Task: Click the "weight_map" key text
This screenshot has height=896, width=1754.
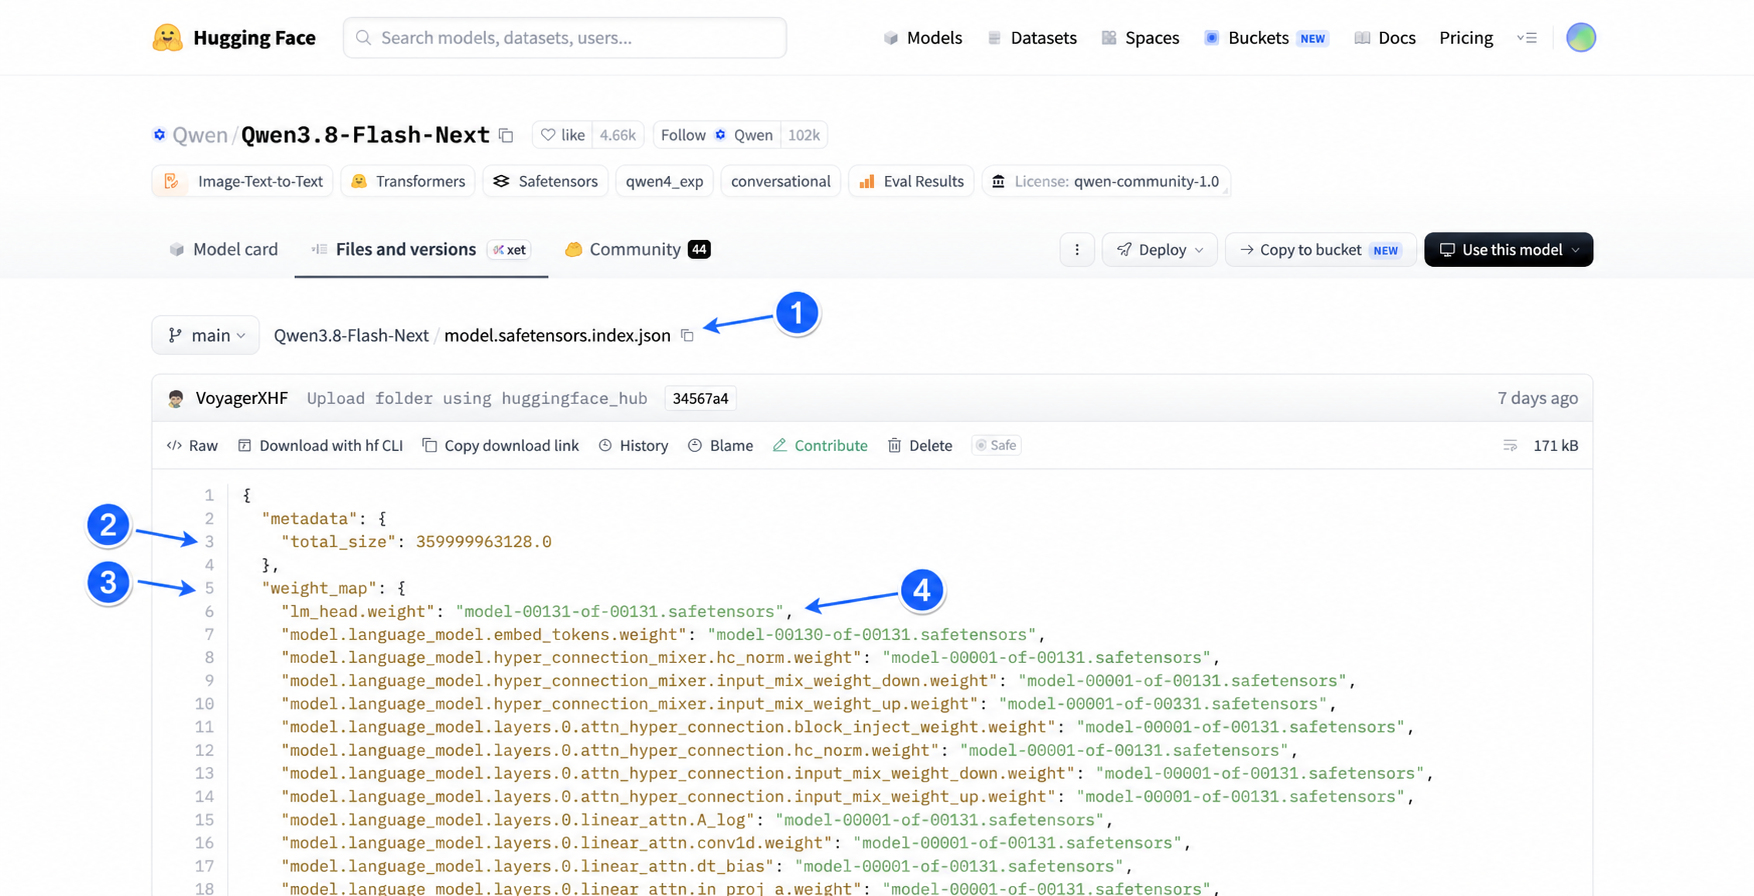Action: (x=320, y=588)
